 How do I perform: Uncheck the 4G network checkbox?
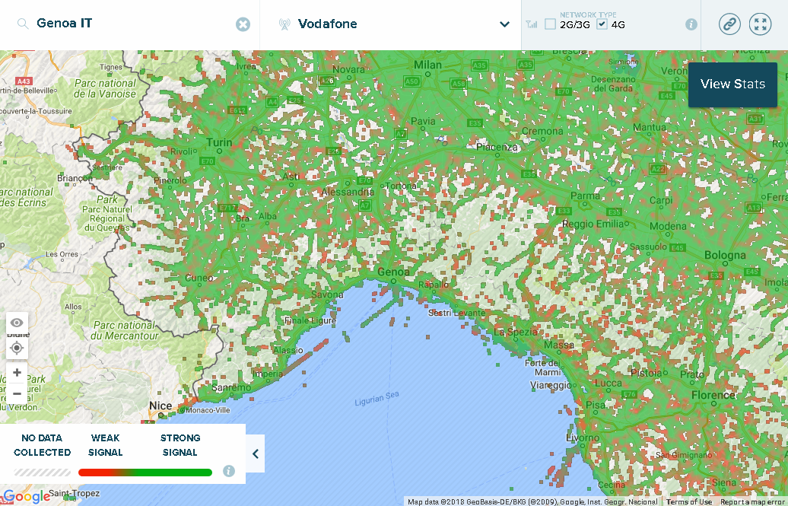[x=602, y=24]
